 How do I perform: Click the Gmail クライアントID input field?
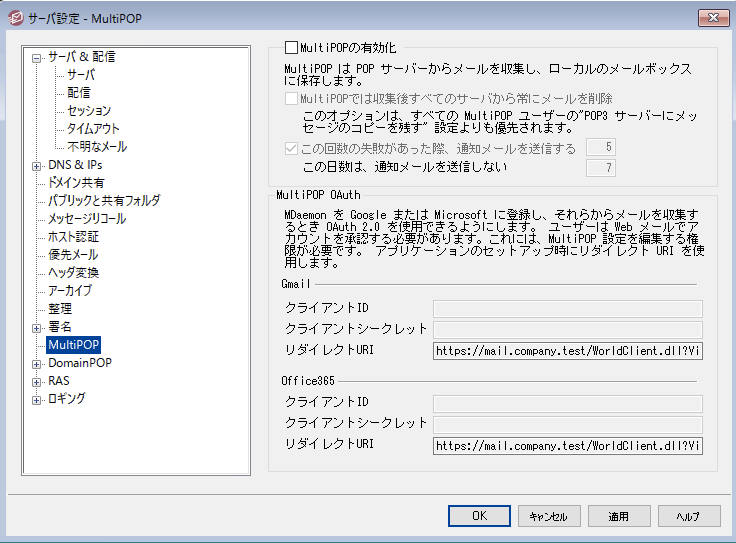point(567,308)
